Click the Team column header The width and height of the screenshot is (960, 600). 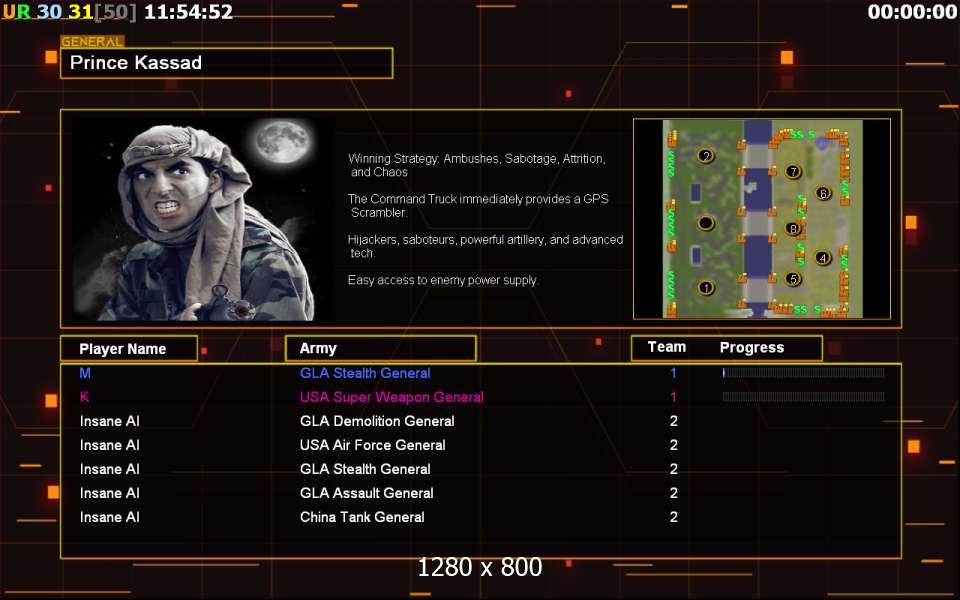[667, 347]
